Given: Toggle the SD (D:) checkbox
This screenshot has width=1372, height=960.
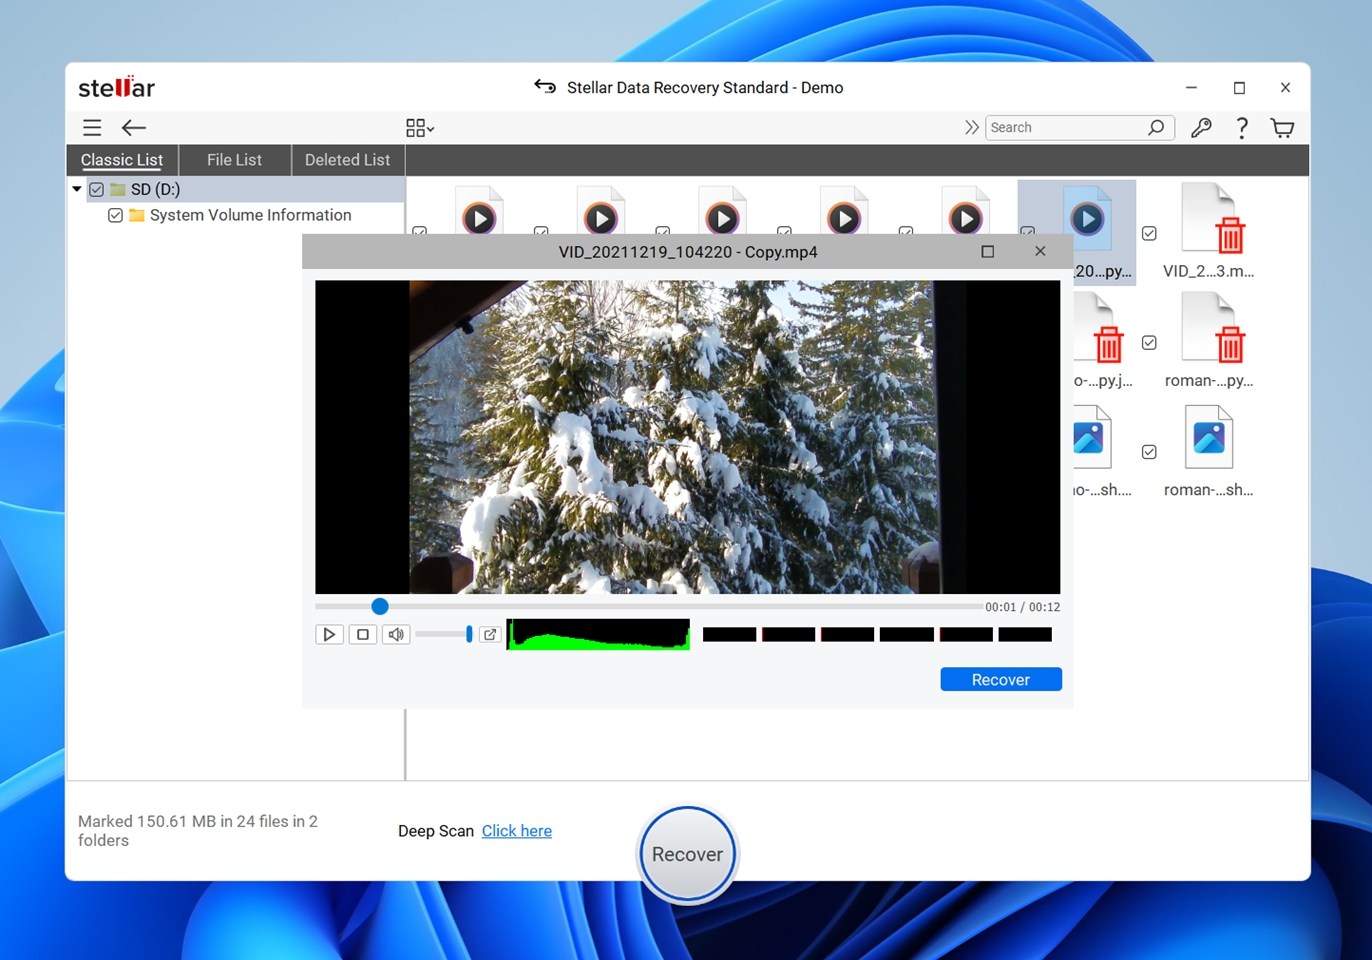Looking at the screenshot, I should click(97, 189).
